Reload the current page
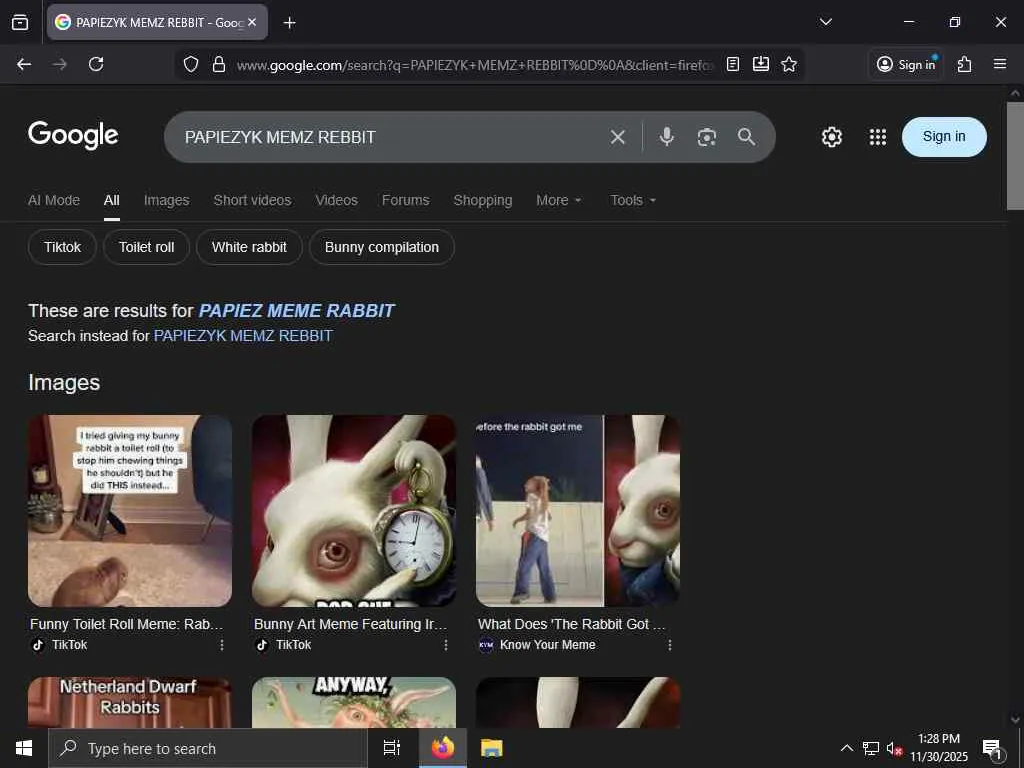This screenshot has width=1024, height=768. [96, 64]
